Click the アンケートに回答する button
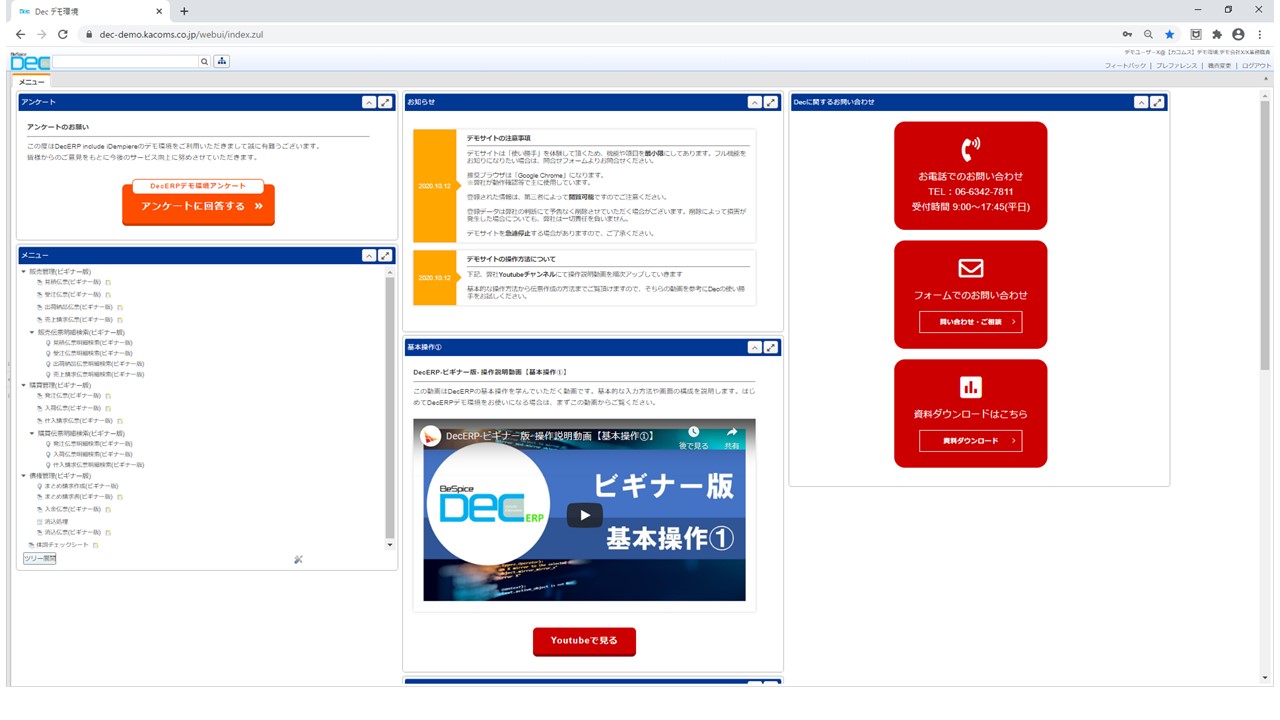 click(198, 205)
